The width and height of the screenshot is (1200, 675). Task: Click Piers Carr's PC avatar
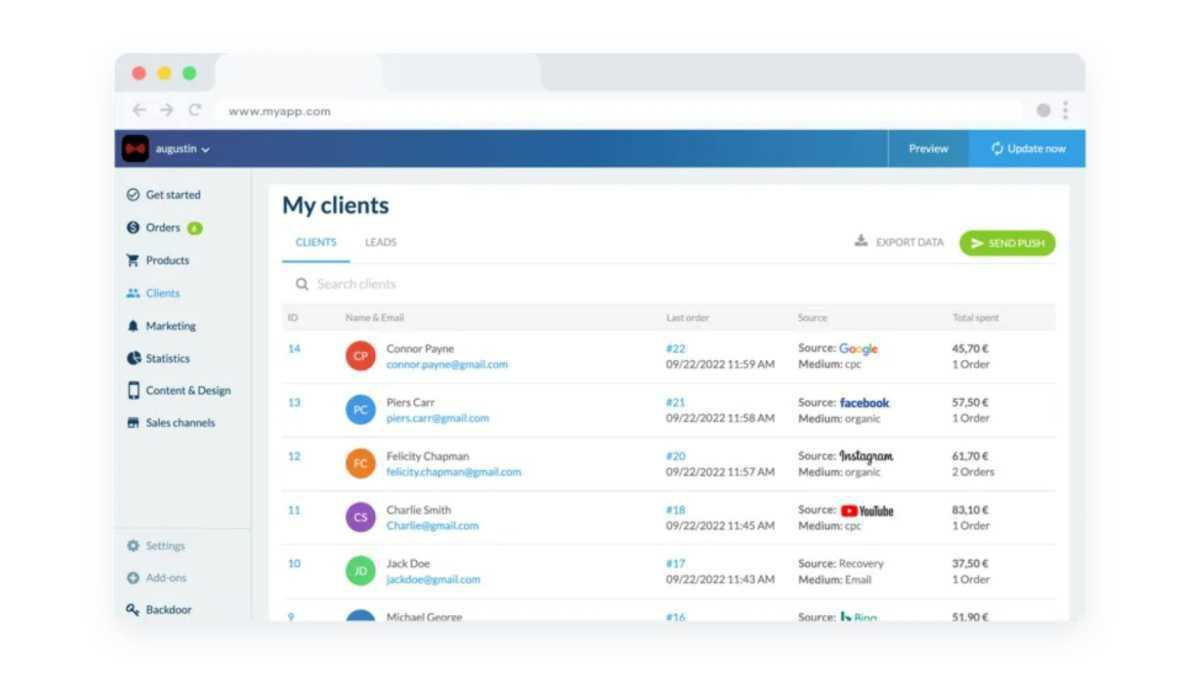(361, 410)
